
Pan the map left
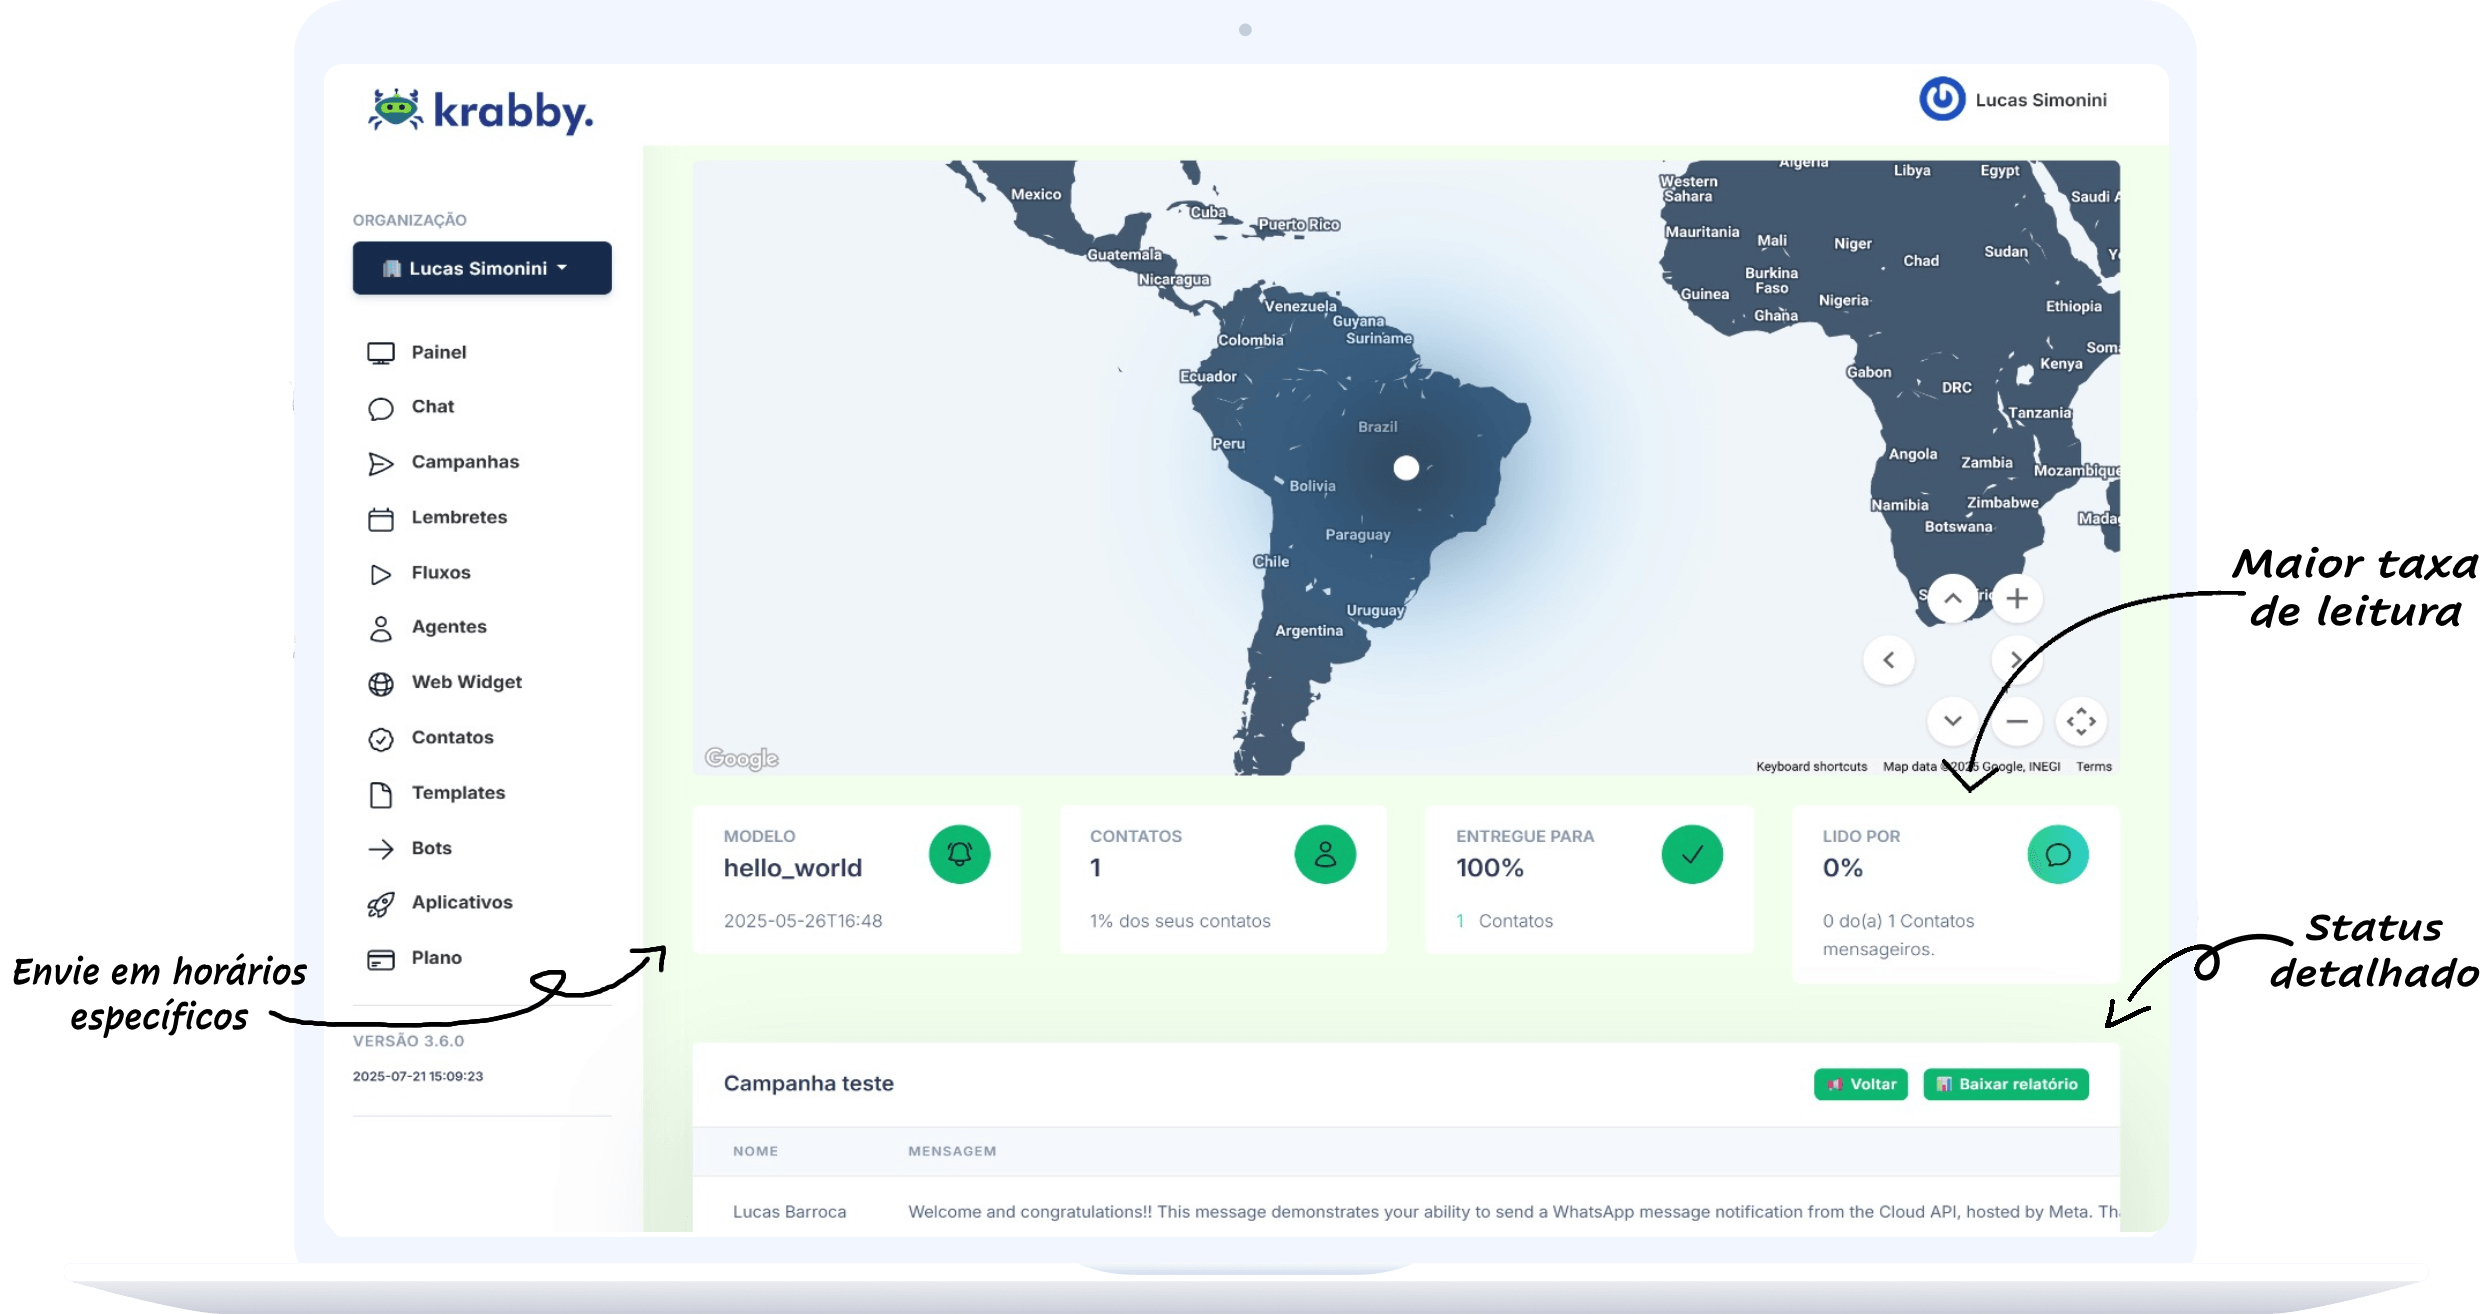(1888, 660)
